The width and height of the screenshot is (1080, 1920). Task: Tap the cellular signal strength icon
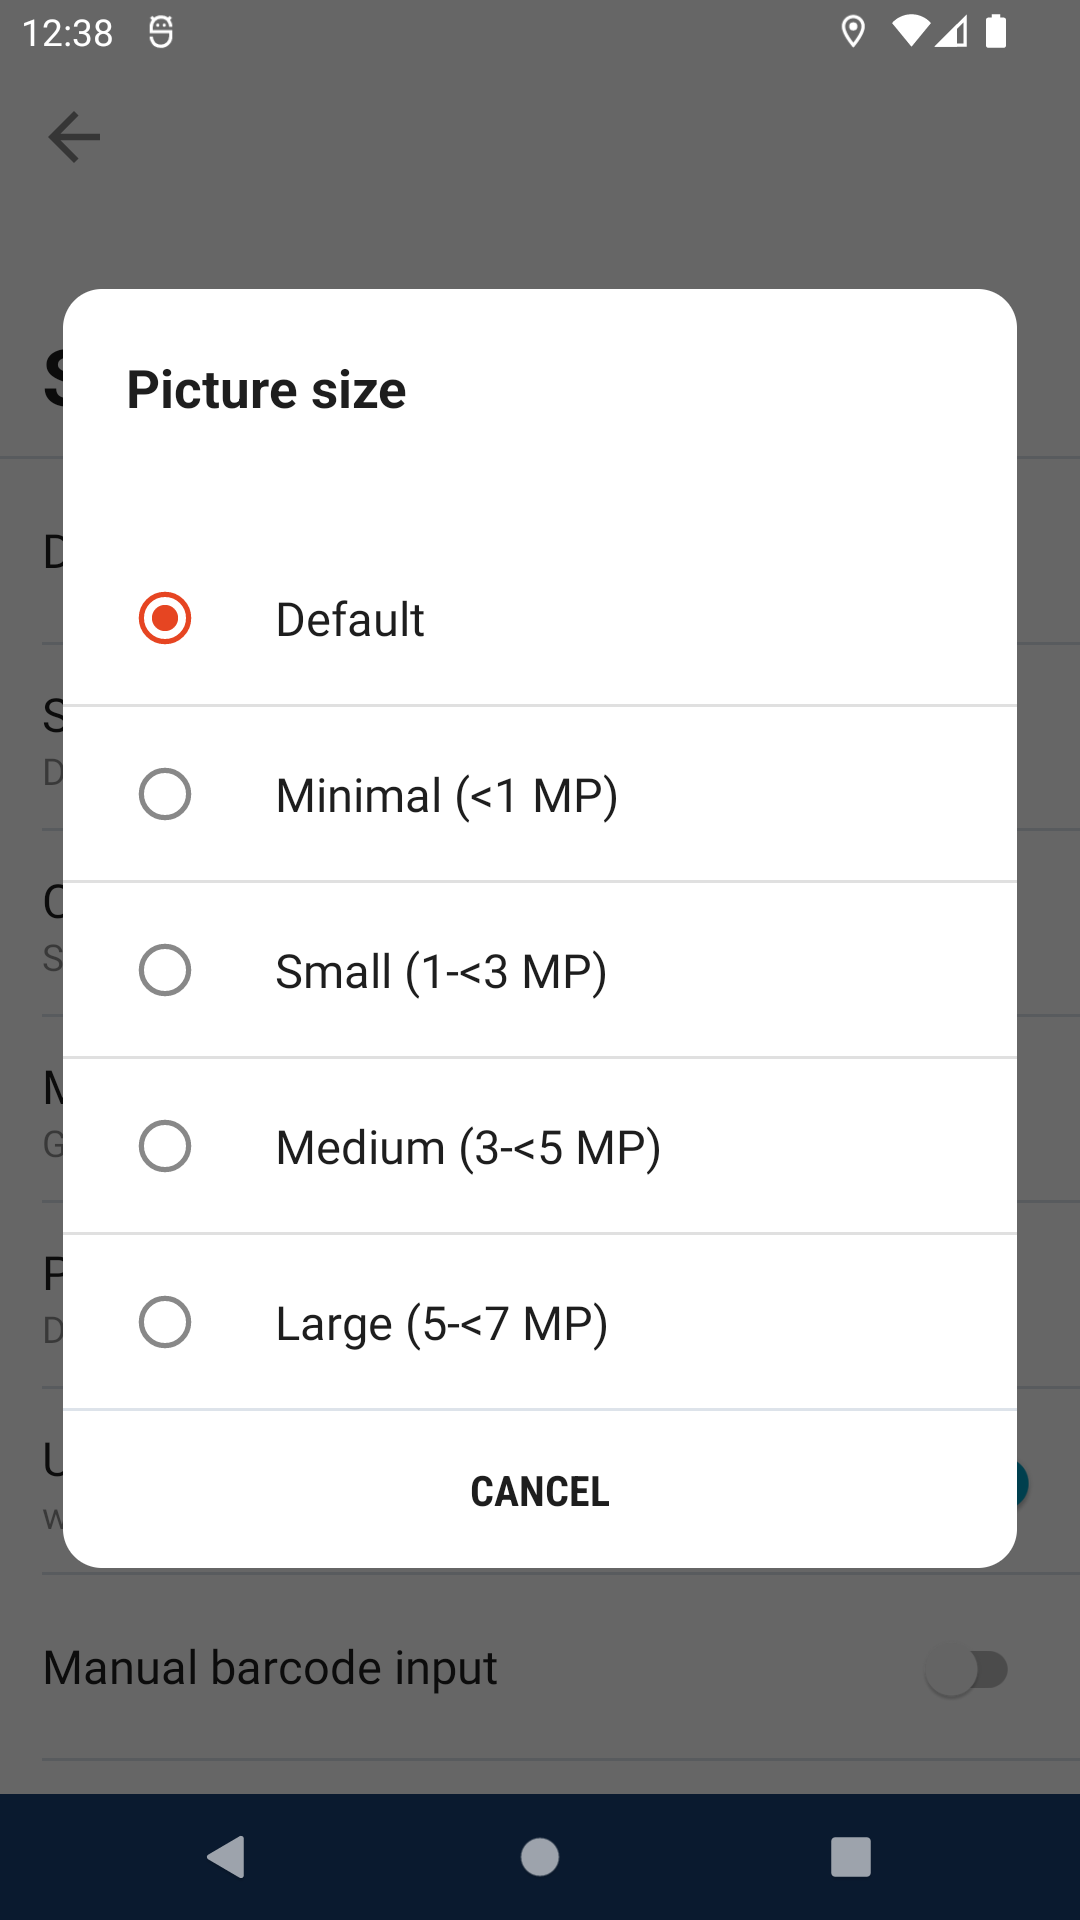click(952, 32)
